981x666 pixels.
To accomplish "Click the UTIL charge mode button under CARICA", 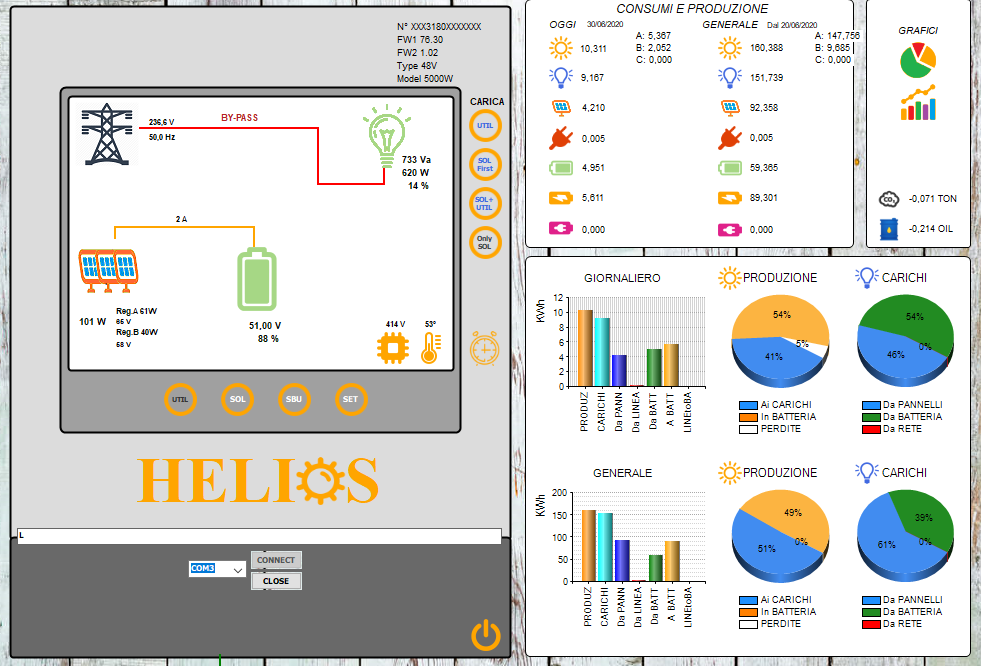I will pyautogui.click(x=485, y=126).
